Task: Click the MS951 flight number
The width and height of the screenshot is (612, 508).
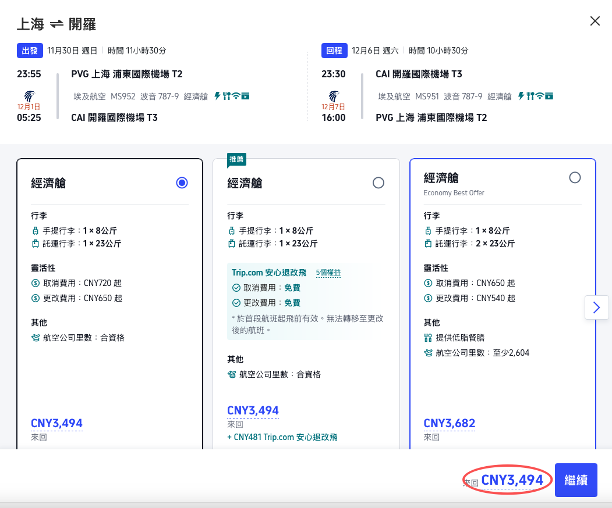Action: coord(427,96)
